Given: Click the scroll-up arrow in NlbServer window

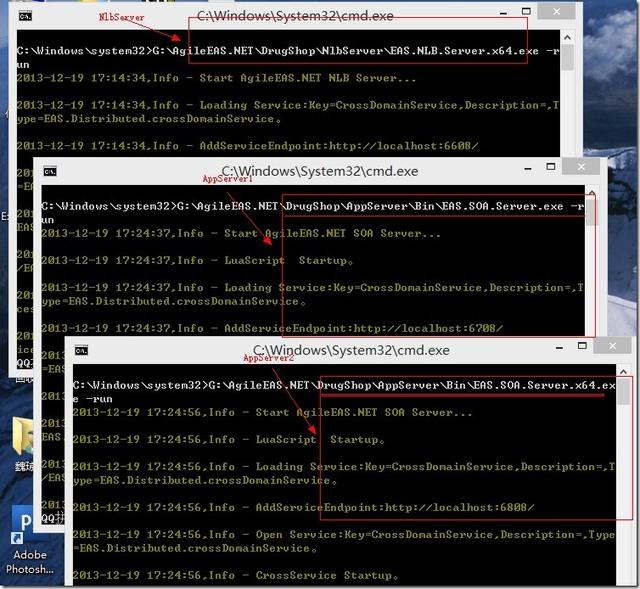Looking at the screenshot, I should [567, 38].
